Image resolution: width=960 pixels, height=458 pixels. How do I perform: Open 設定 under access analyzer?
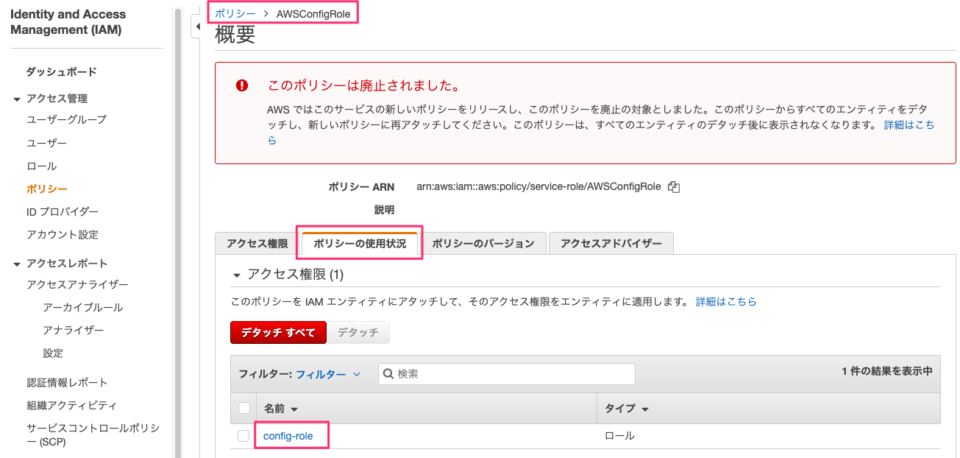click(x=53, y=353)
